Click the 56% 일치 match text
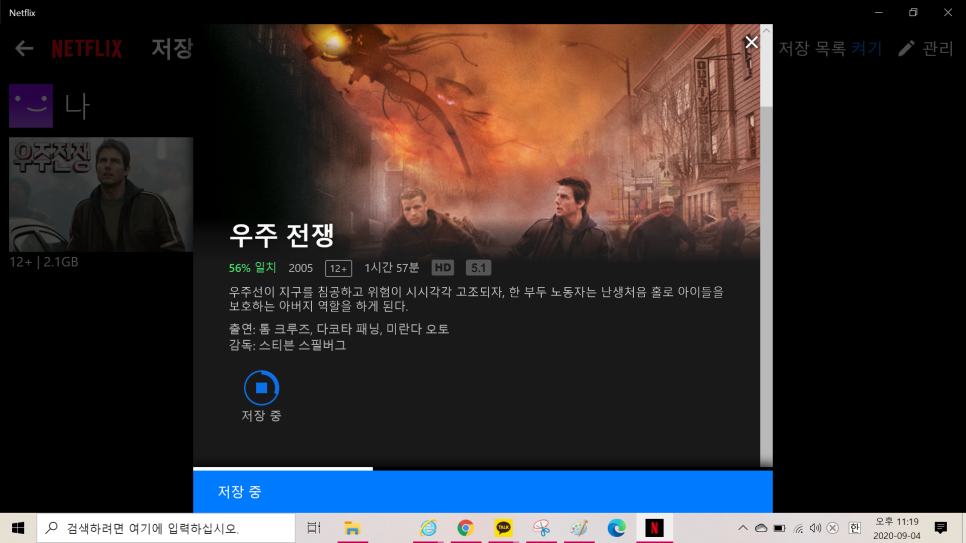 pyautogui.click(x=252, y=267)
